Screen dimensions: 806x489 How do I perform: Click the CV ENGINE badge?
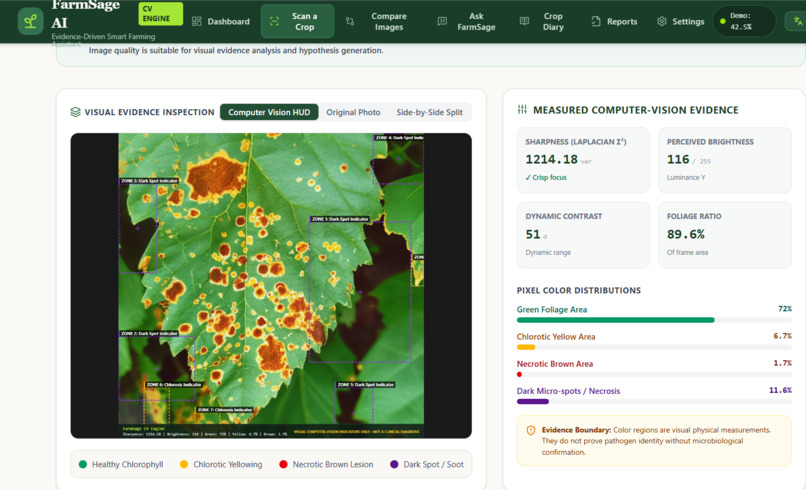tap(160, 14)
